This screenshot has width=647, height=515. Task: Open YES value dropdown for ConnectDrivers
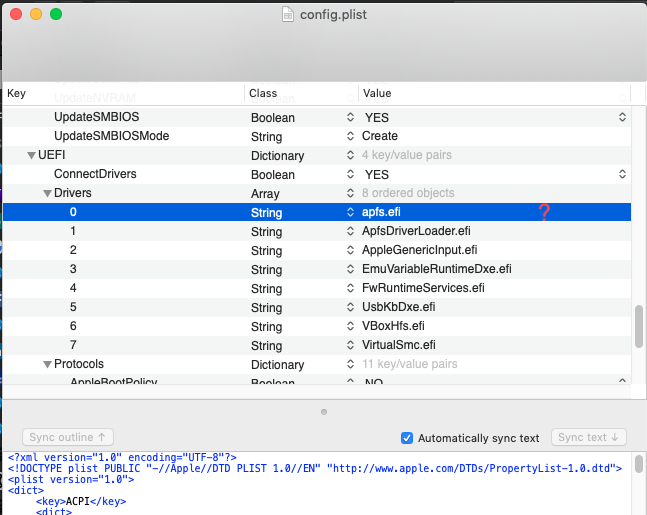click(622, 174)
